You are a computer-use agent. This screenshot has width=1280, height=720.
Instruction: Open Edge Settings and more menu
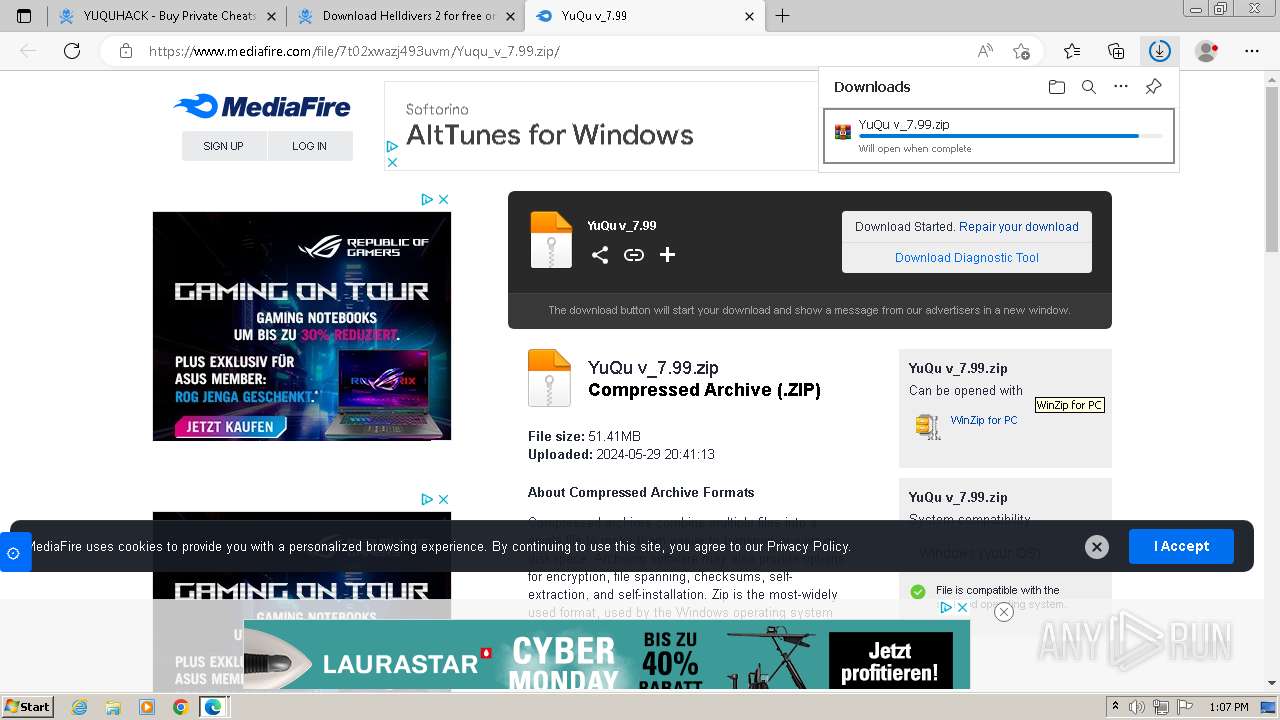pos(1251,51)
